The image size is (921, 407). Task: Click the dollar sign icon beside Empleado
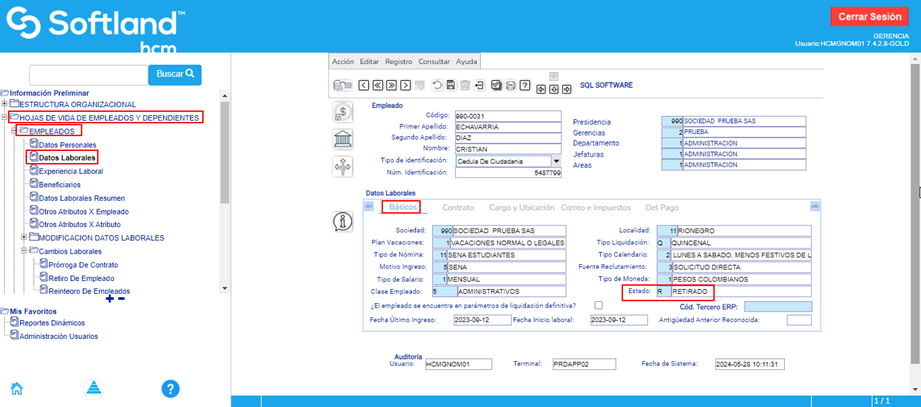point(343,112)
